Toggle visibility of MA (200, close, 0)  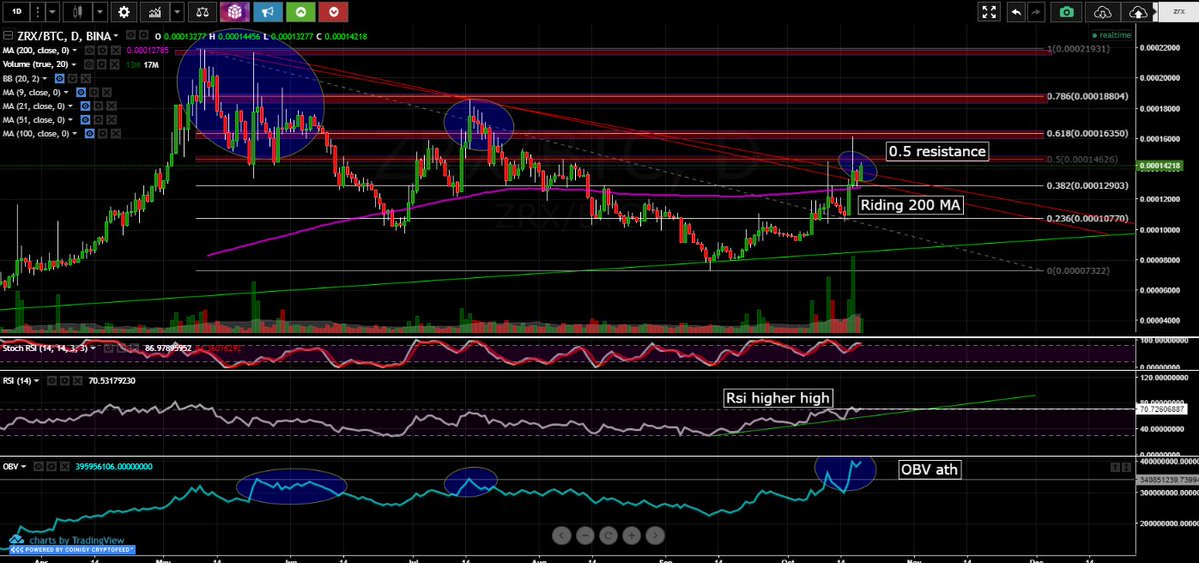(x=89, y=50)
